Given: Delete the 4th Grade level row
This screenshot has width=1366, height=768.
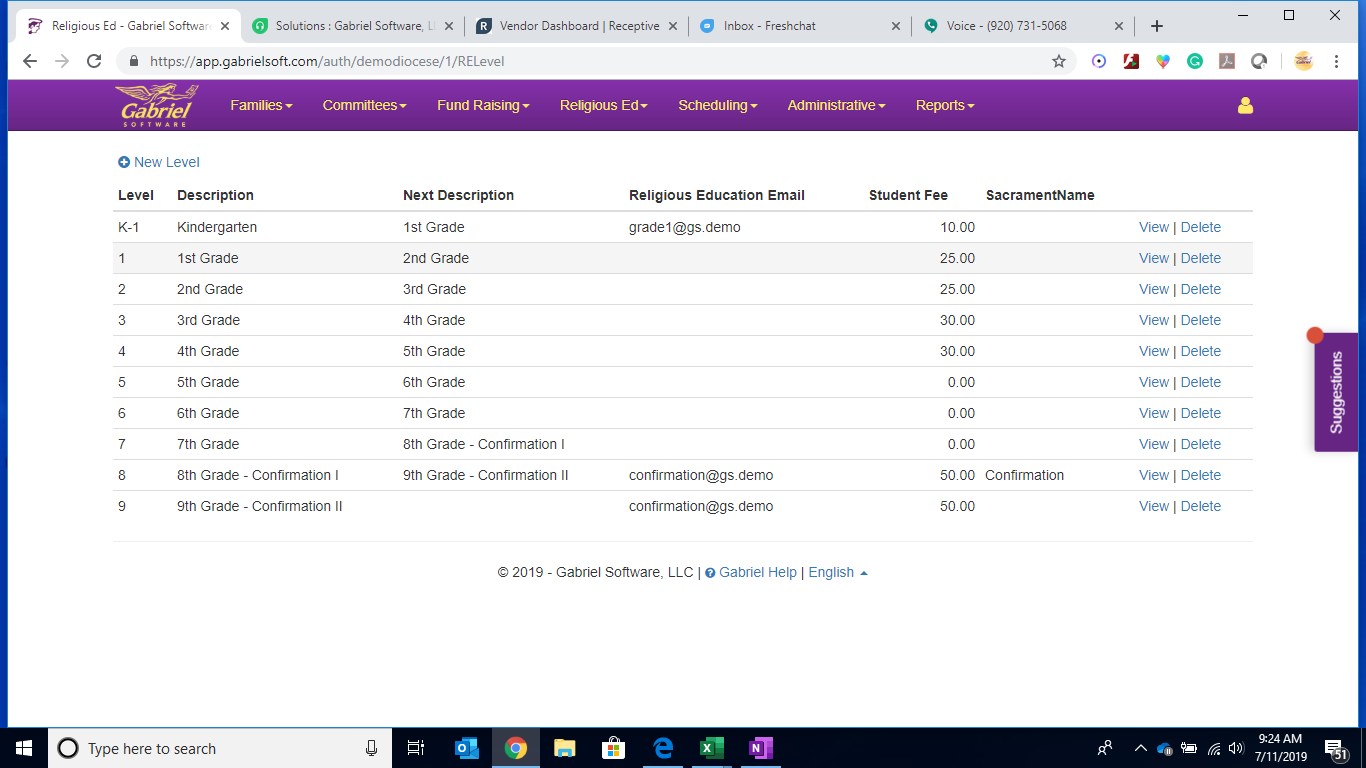Looking at the screenshot, I should click(1200, 351).
